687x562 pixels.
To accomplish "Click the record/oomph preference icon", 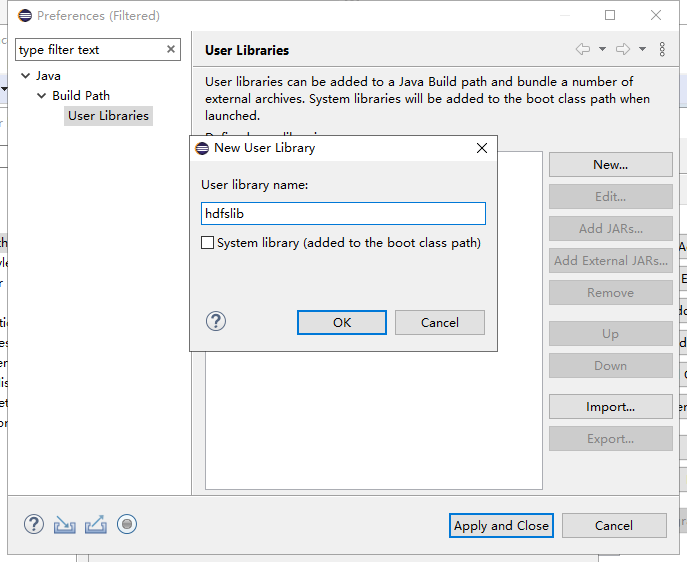I will tap(127, 524).
